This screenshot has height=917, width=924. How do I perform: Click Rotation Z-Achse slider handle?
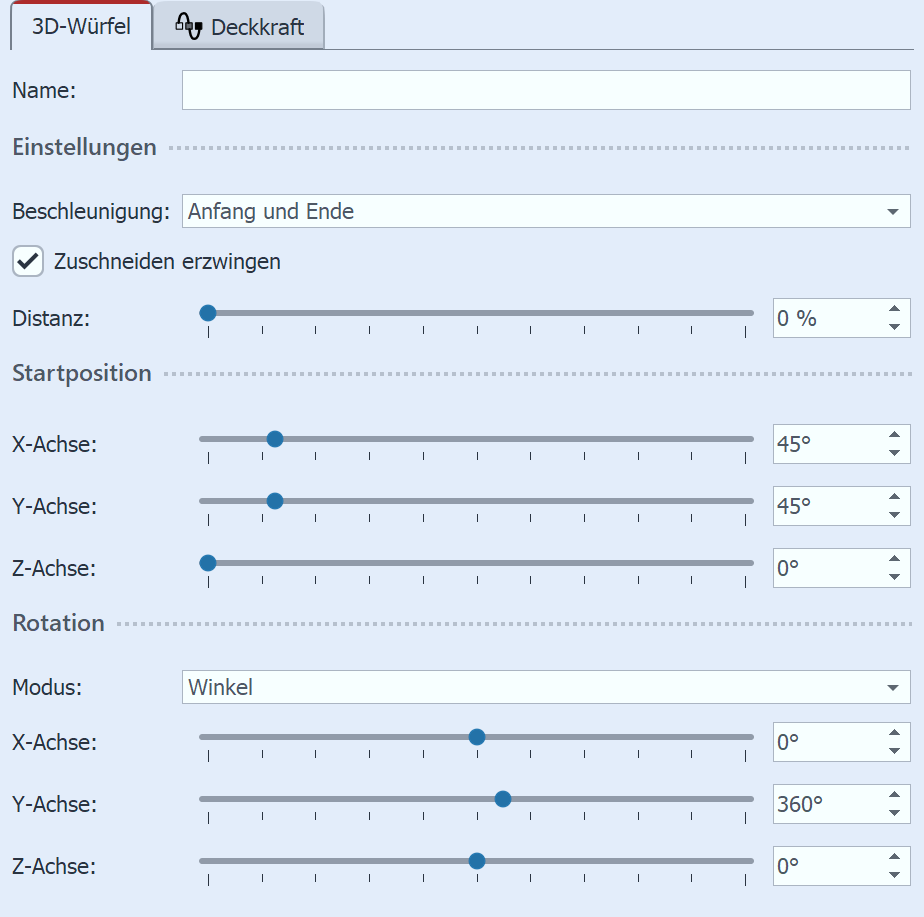pyautogui.click(x=477, y=861)
